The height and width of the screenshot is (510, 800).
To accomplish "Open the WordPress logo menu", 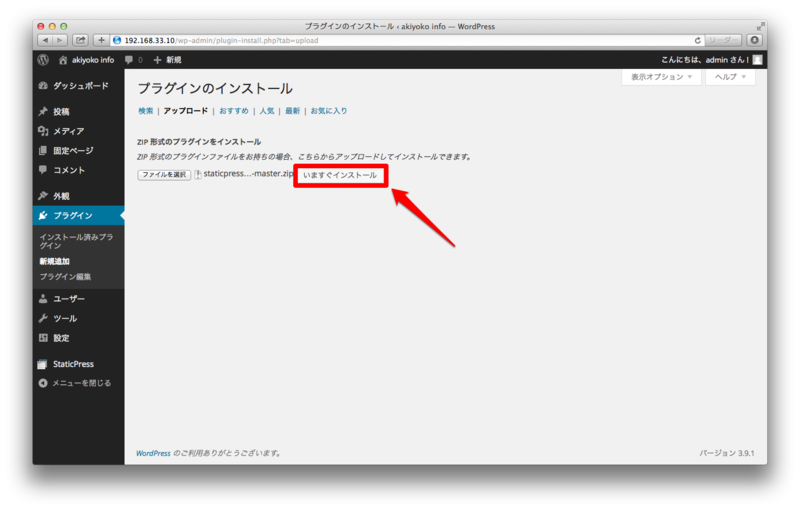I will [x=43, y=60].
